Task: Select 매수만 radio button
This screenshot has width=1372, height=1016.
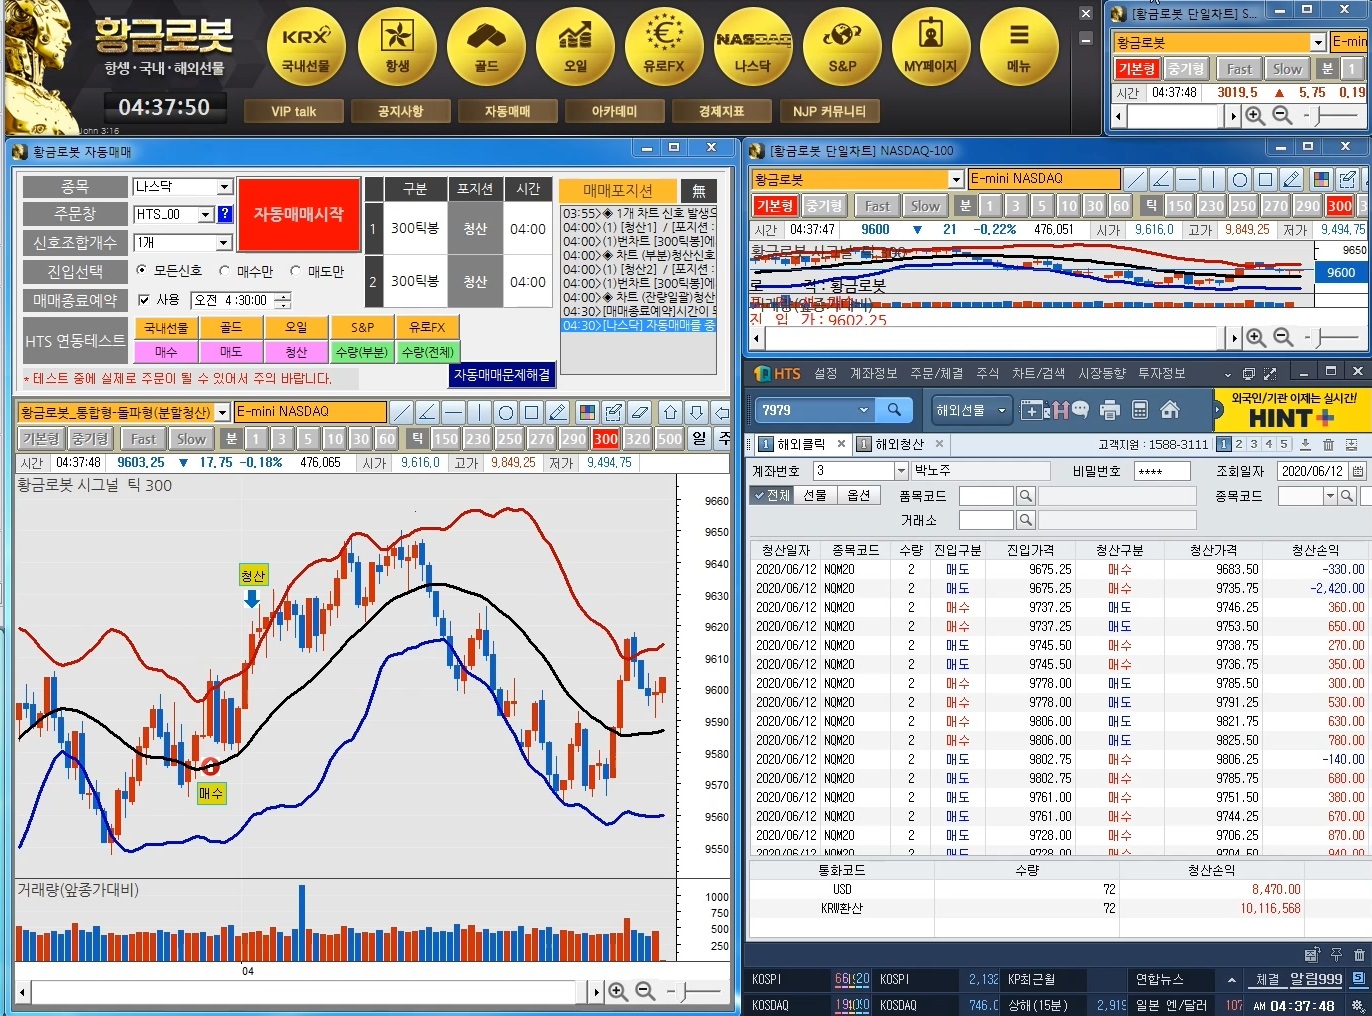Action: coord(224,270)
